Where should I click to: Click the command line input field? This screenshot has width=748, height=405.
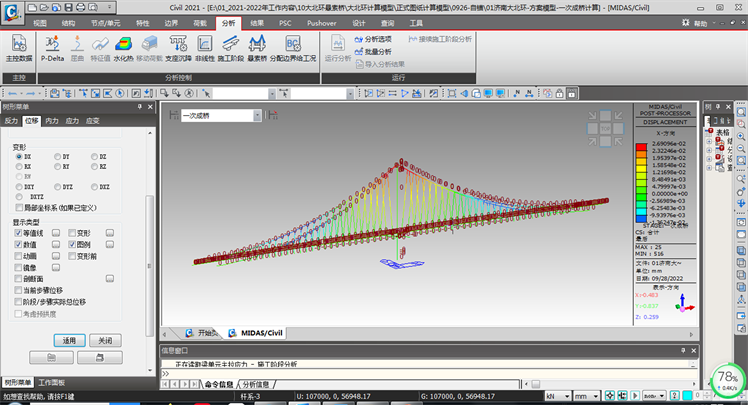point(400,373)
